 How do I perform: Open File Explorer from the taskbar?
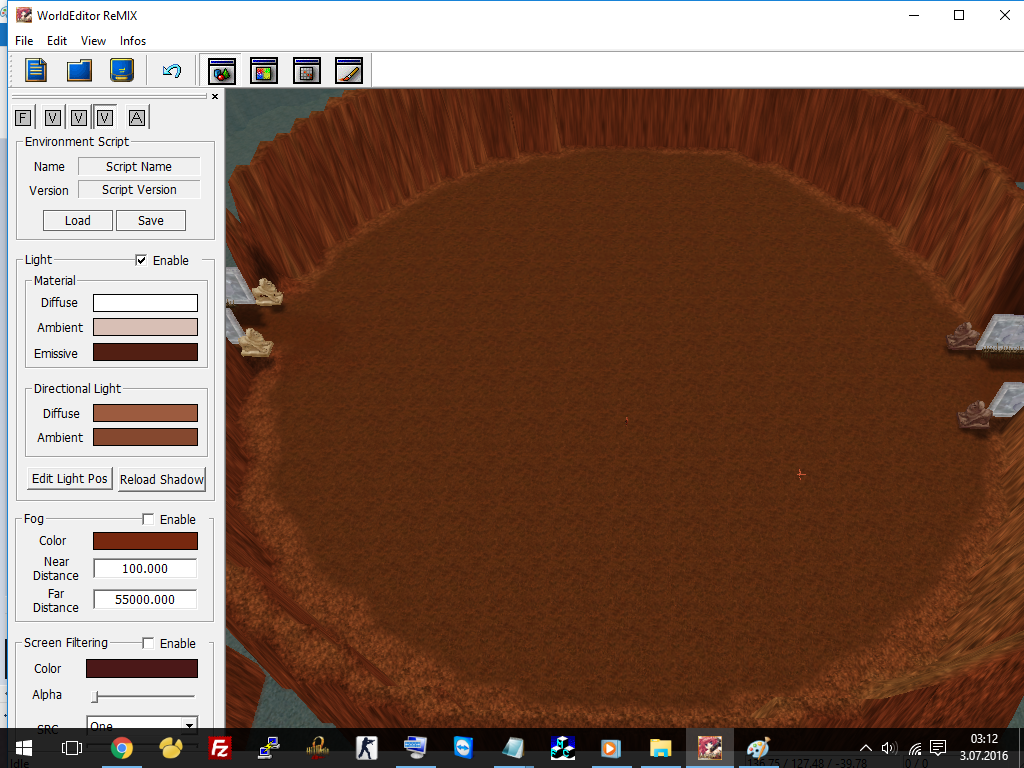point(660,748)
